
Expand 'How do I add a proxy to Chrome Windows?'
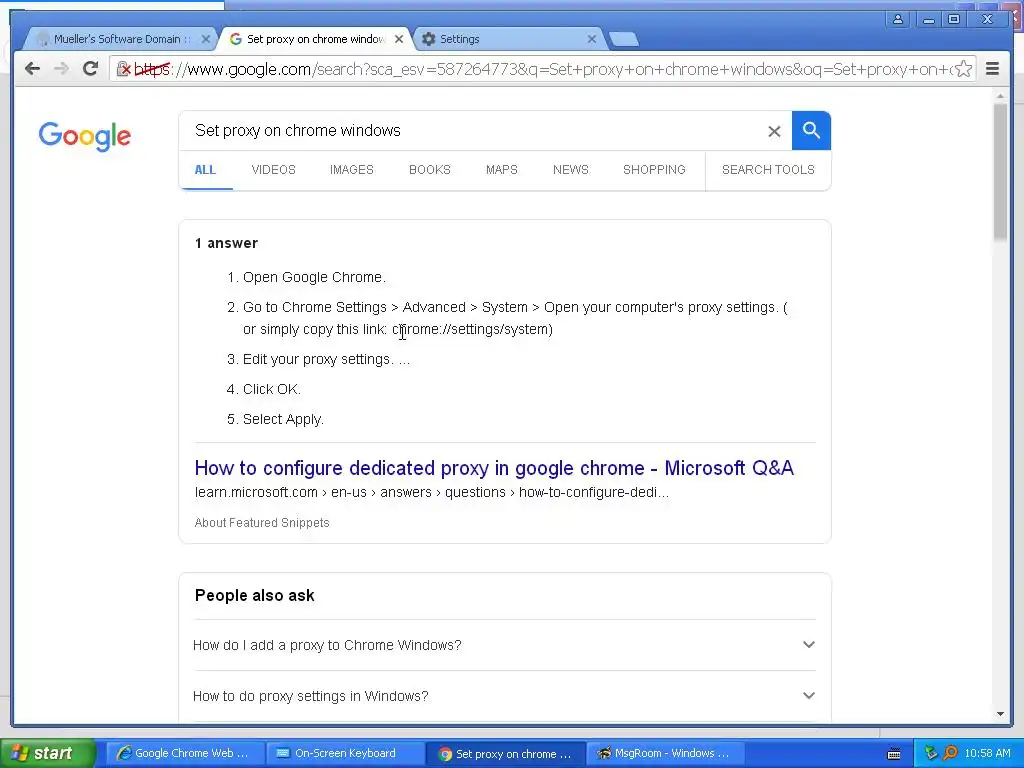504,645
